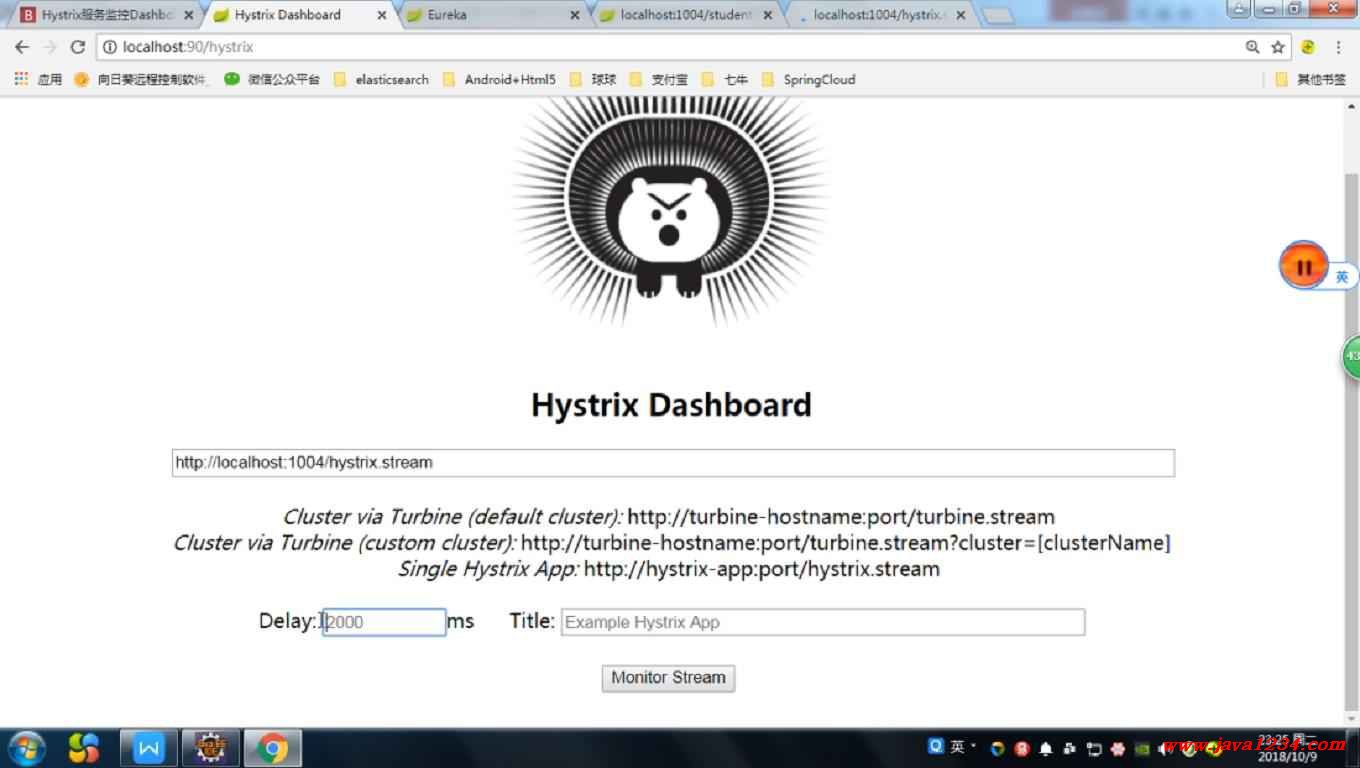Click the network tray icon
Viewport: 1360px width, 768px height.
pyautogui.click(x=1094, y=748)
